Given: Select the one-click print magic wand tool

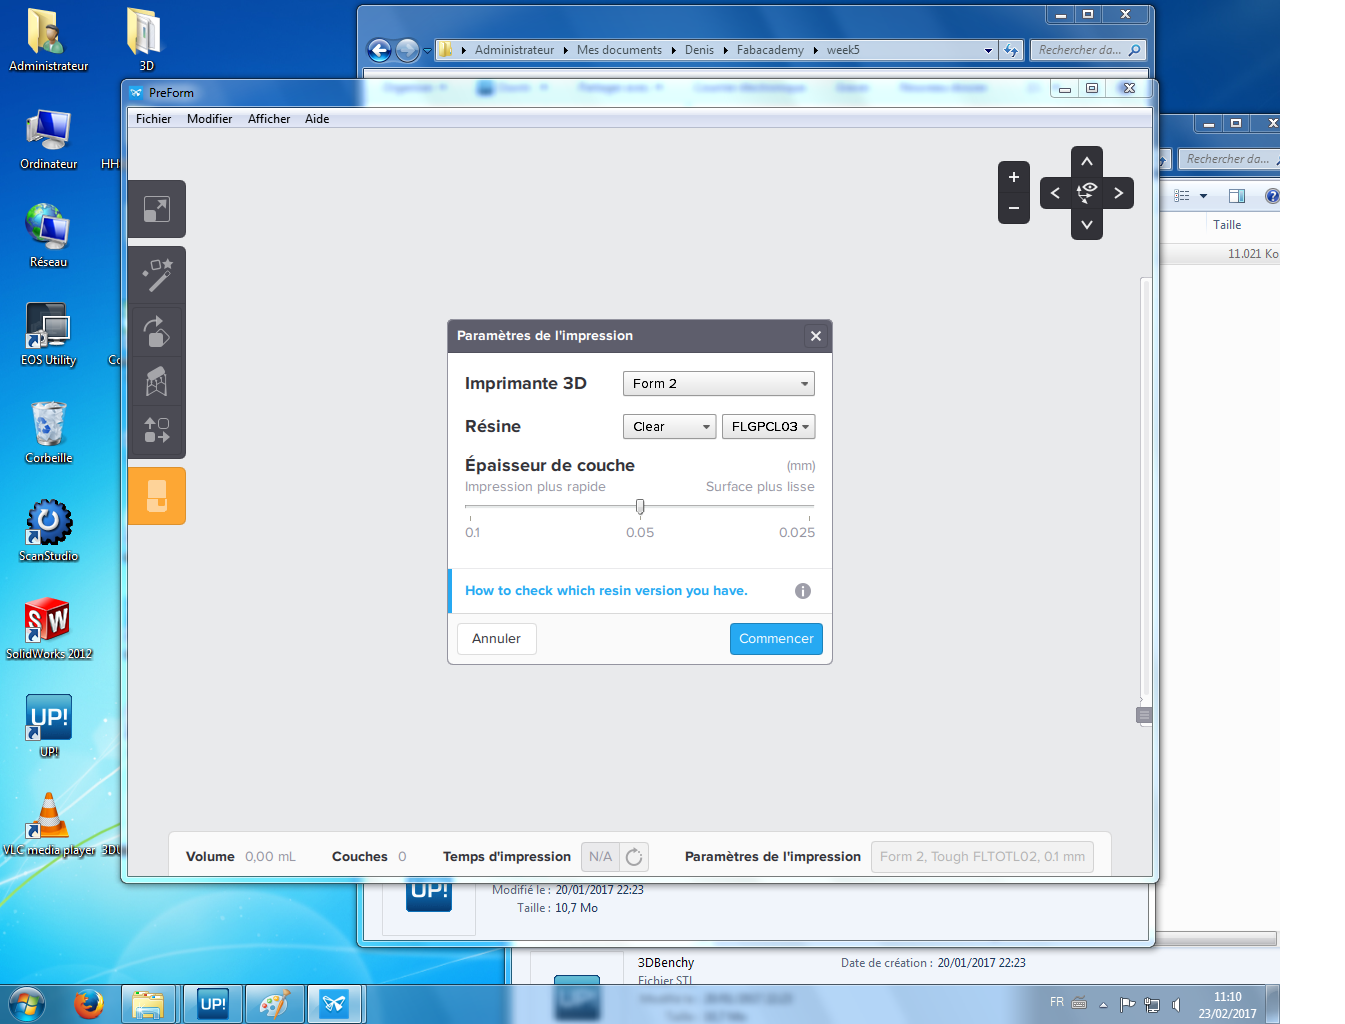Looking at the screenshot, I should pos(157,275).
